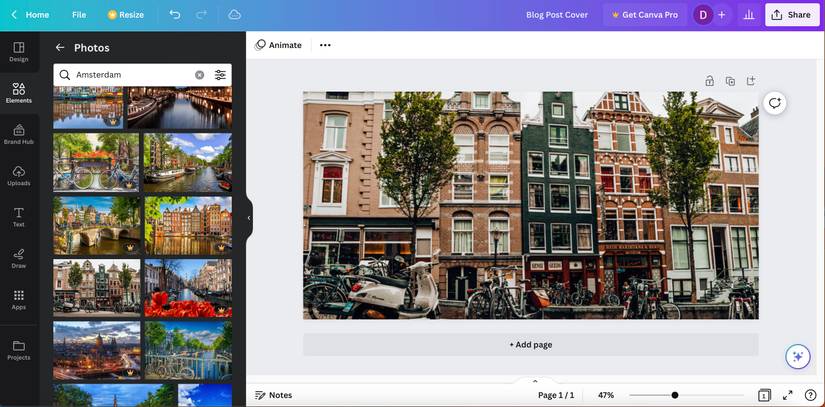
Task: Select the bikes on blue railing photo
Action: 188,350
